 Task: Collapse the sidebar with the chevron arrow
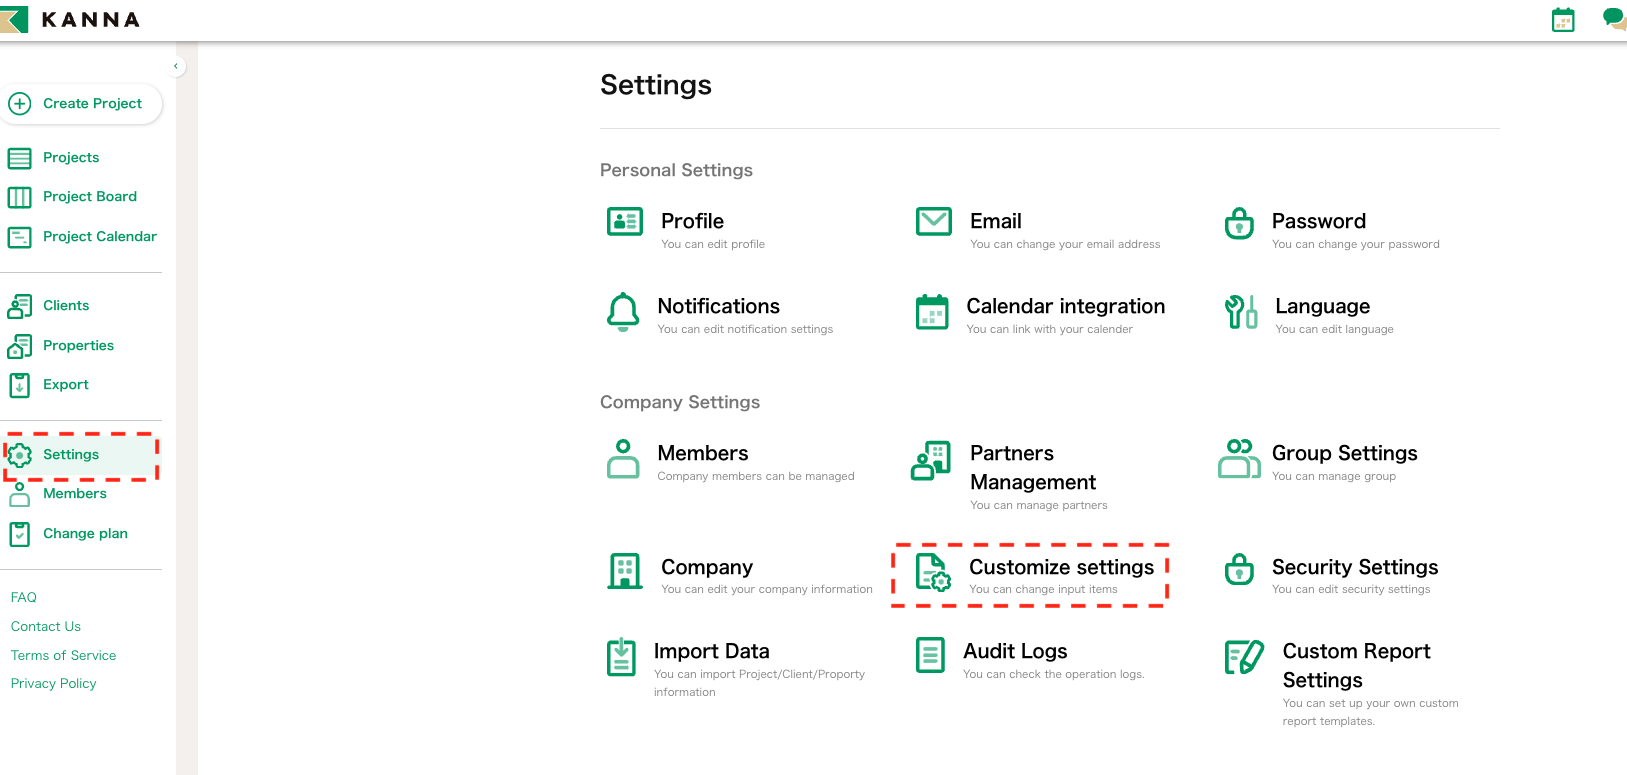176,67
